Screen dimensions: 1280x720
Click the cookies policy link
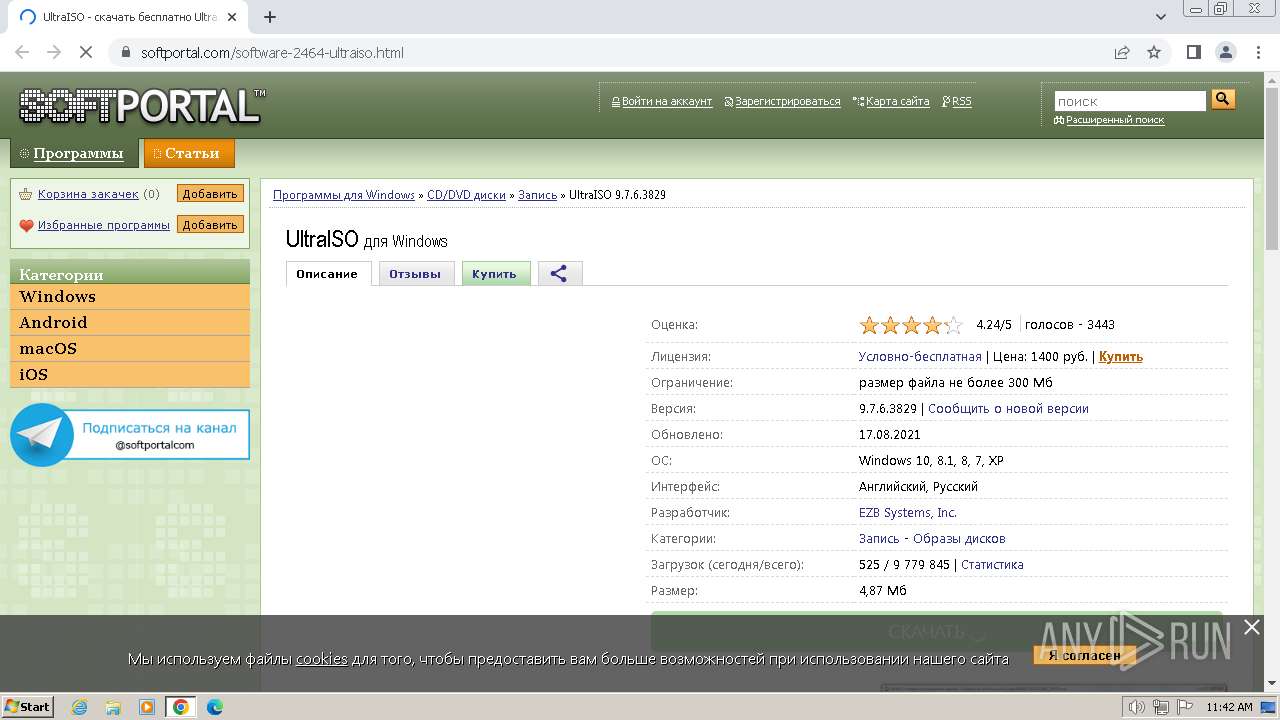pyautogui.click(x=322, y=659)
